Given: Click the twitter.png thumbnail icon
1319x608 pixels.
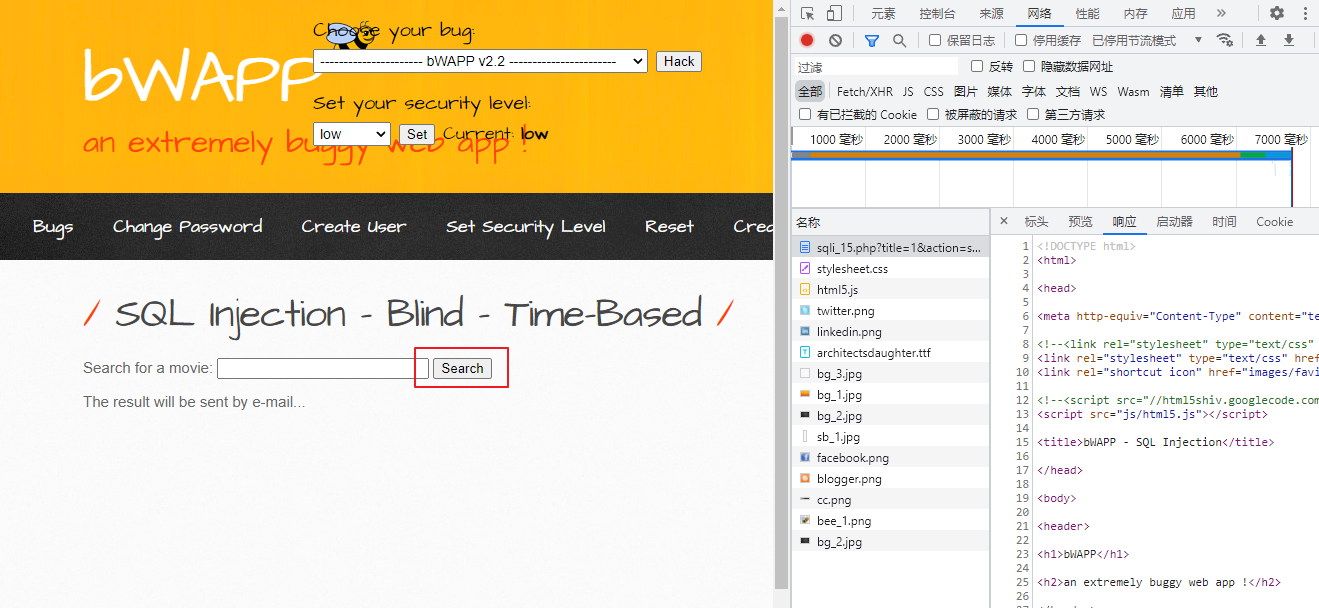Looking at the screenshot, I should pos(805,311).
